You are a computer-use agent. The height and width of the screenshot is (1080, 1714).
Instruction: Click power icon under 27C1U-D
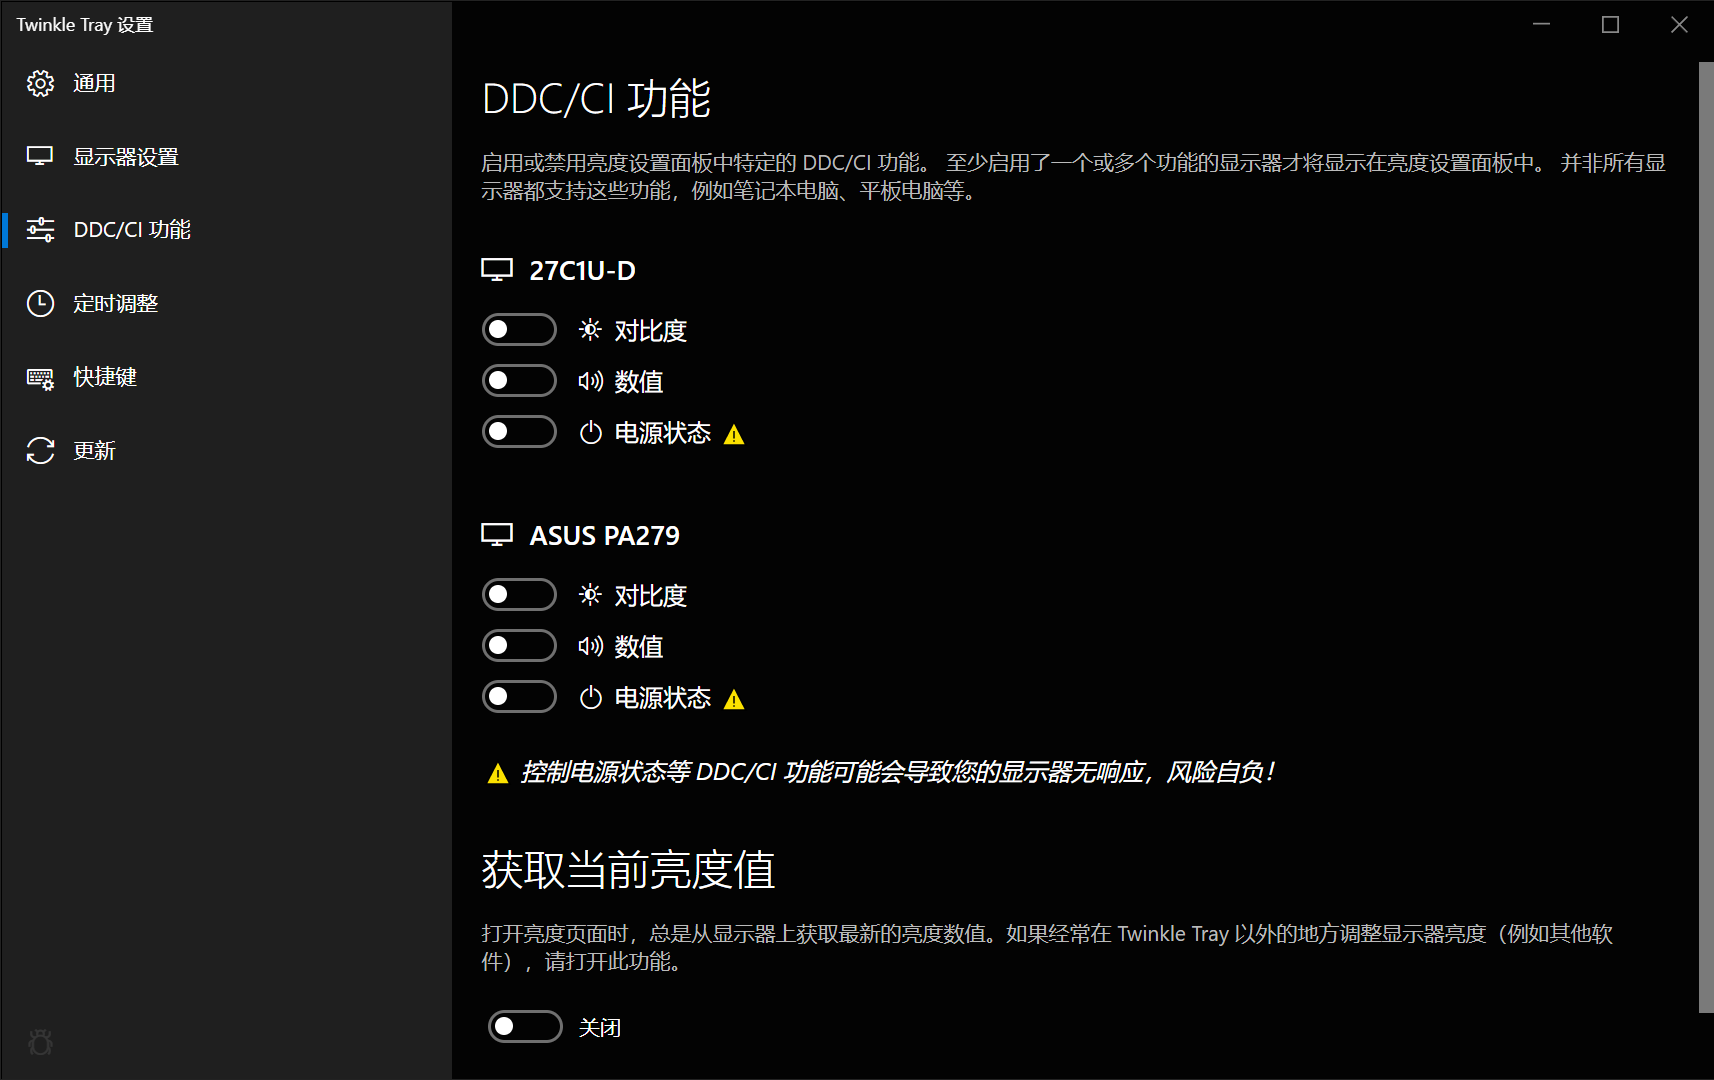coord(591,432)
